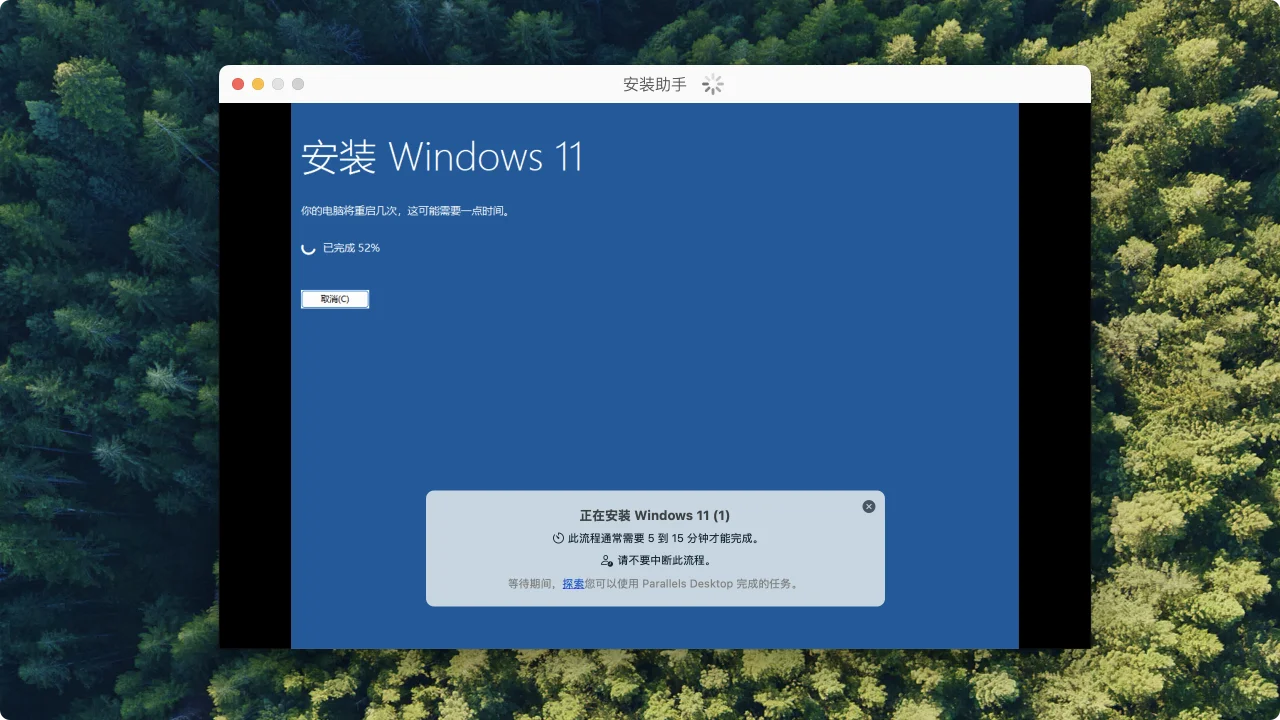The image size is (1280, 720).
Task: Click the 已完成 52% status text
Action: [351, 248]
